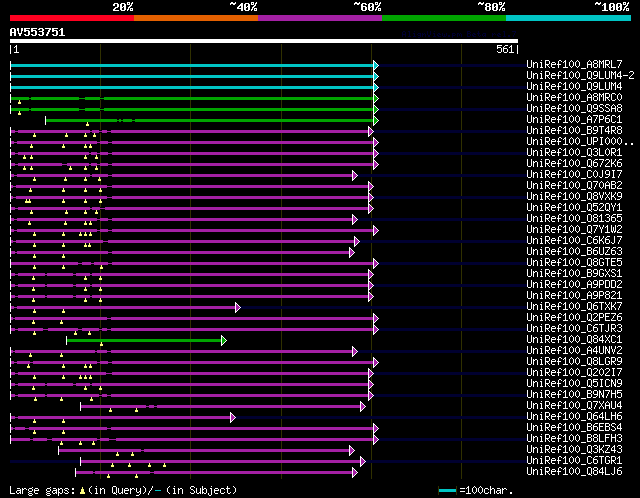
Task: Select the UniRef100_Q84XC1 label
Action: pos(574,340)
